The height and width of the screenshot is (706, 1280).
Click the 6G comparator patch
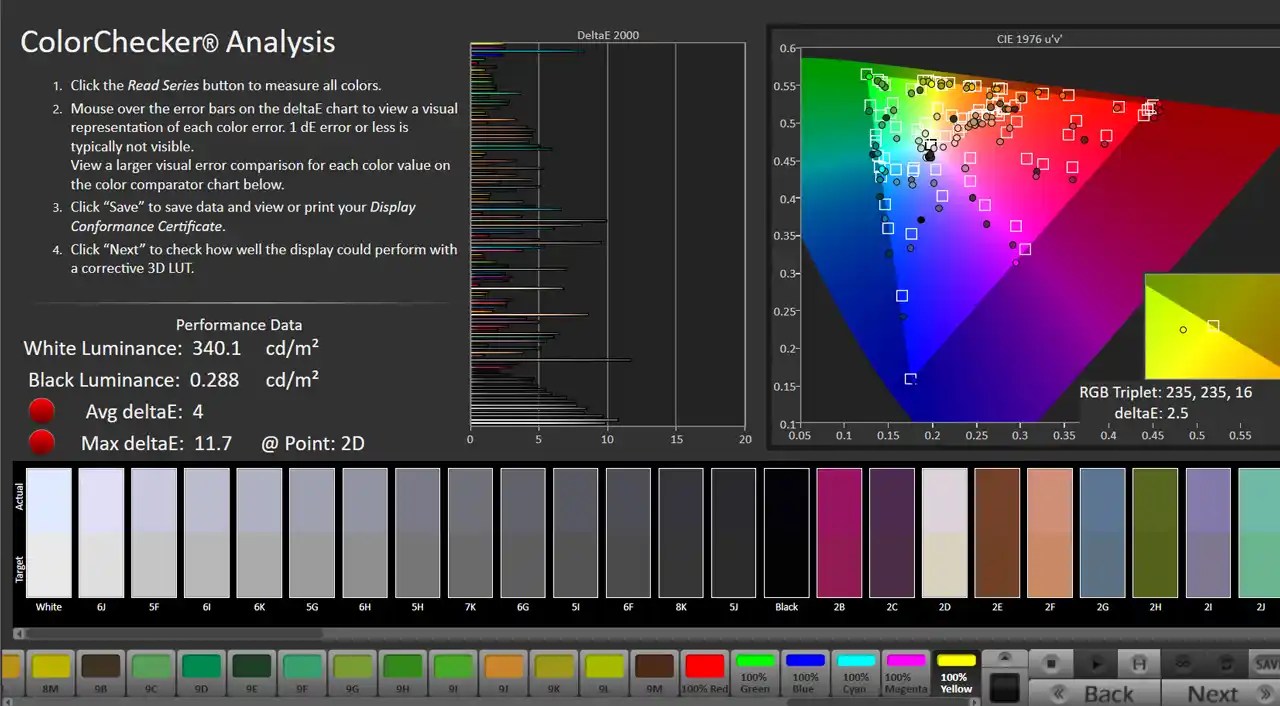(x=523, y=533)
